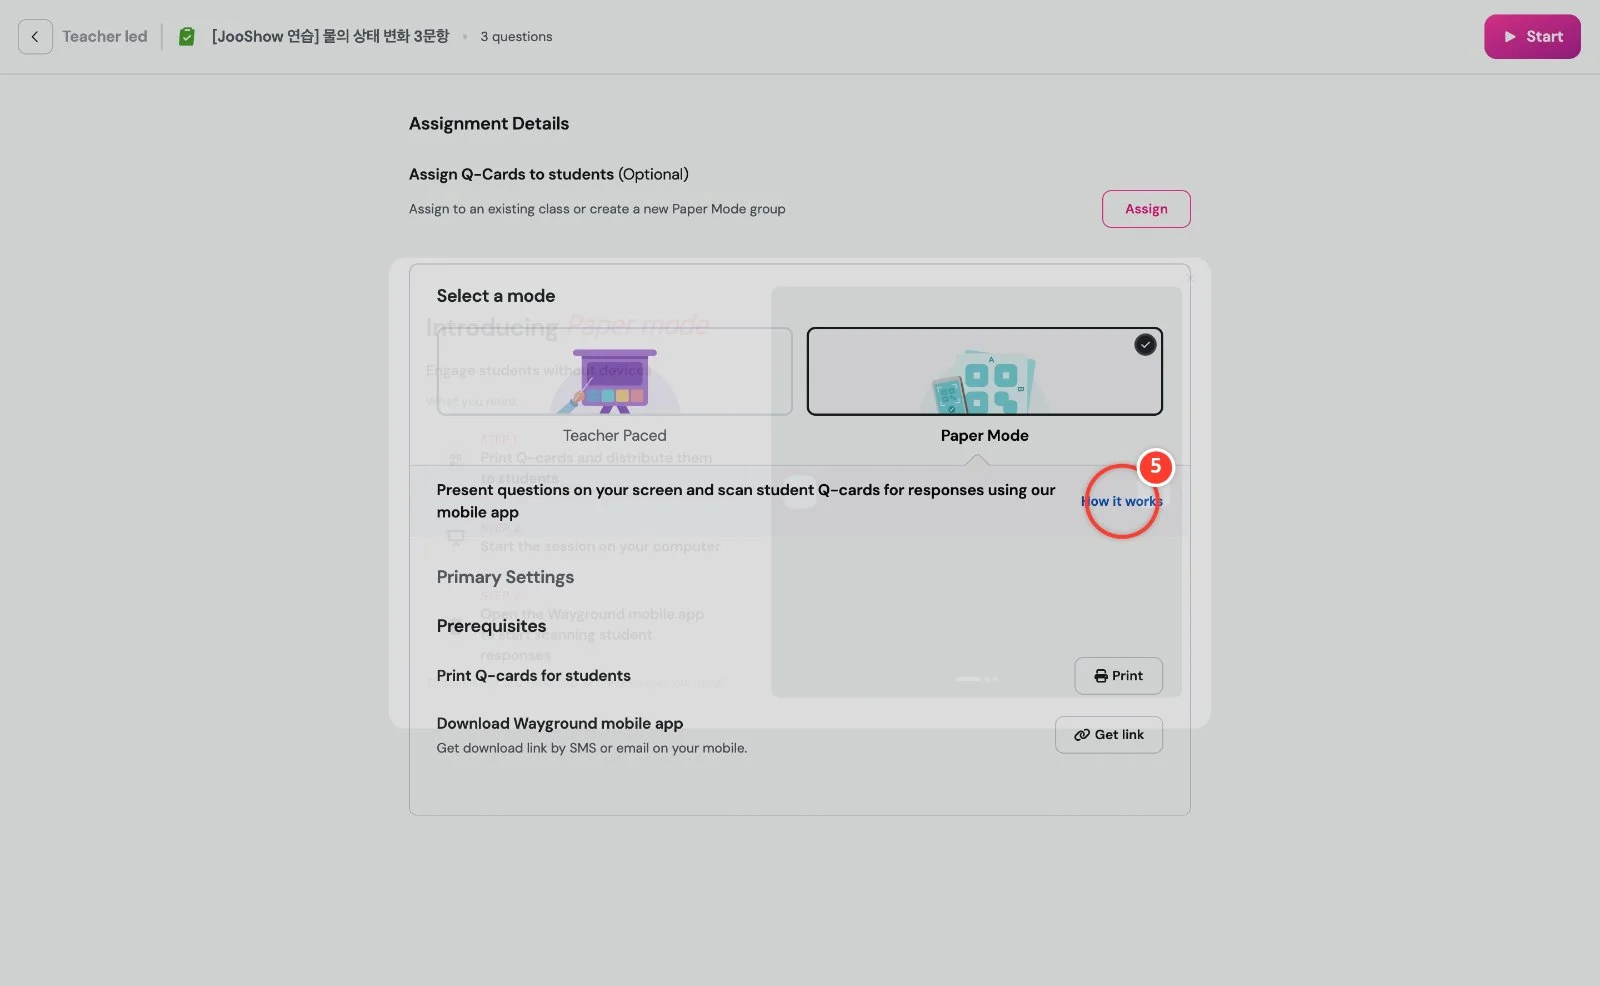Click the Teacher led label
This screenshot has height=986, width=1600.
(105, 37)
